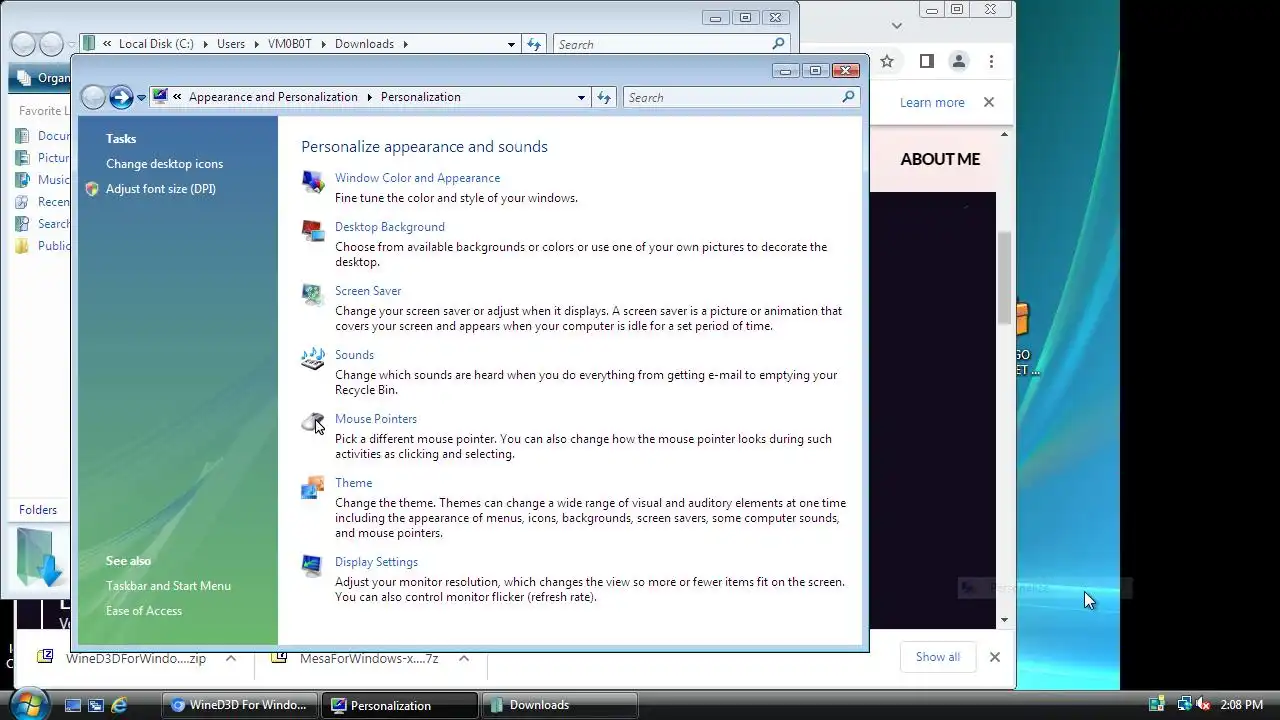This screenshot has height=720, width=1280.
Task: Click Show all downloads button
Action: coord(938,657)
